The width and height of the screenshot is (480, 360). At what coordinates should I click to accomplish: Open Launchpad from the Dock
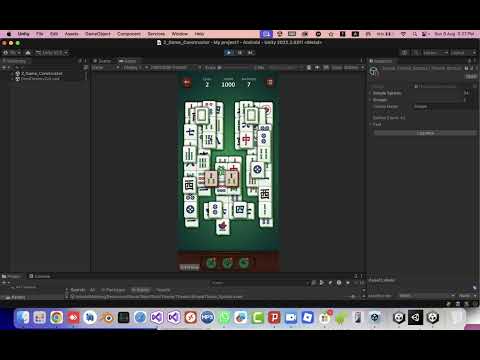coord(39,318)
